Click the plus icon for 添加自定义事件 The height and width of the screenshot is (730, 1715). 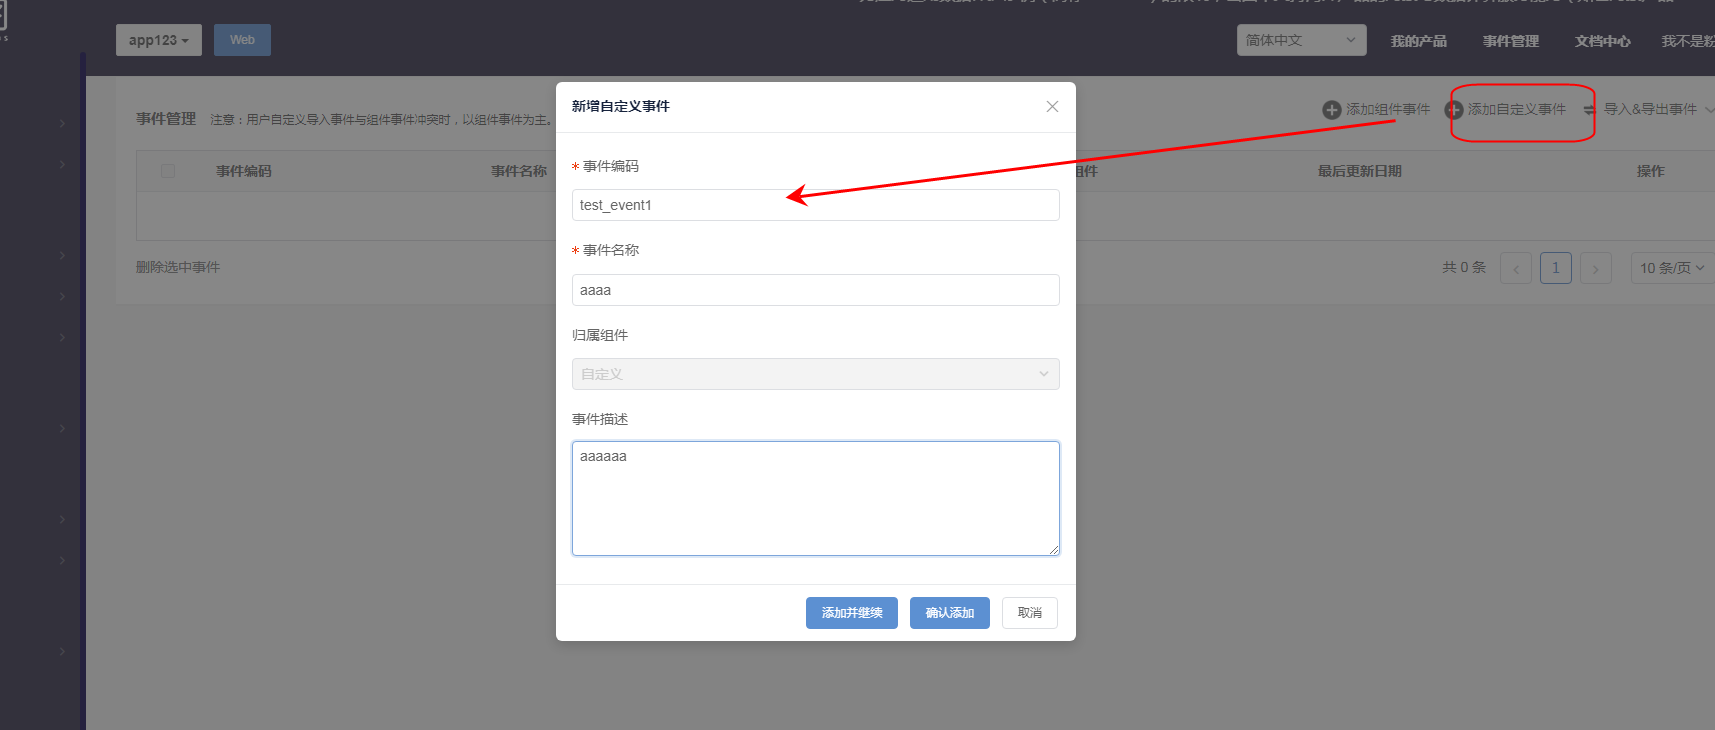point(1455,110)
